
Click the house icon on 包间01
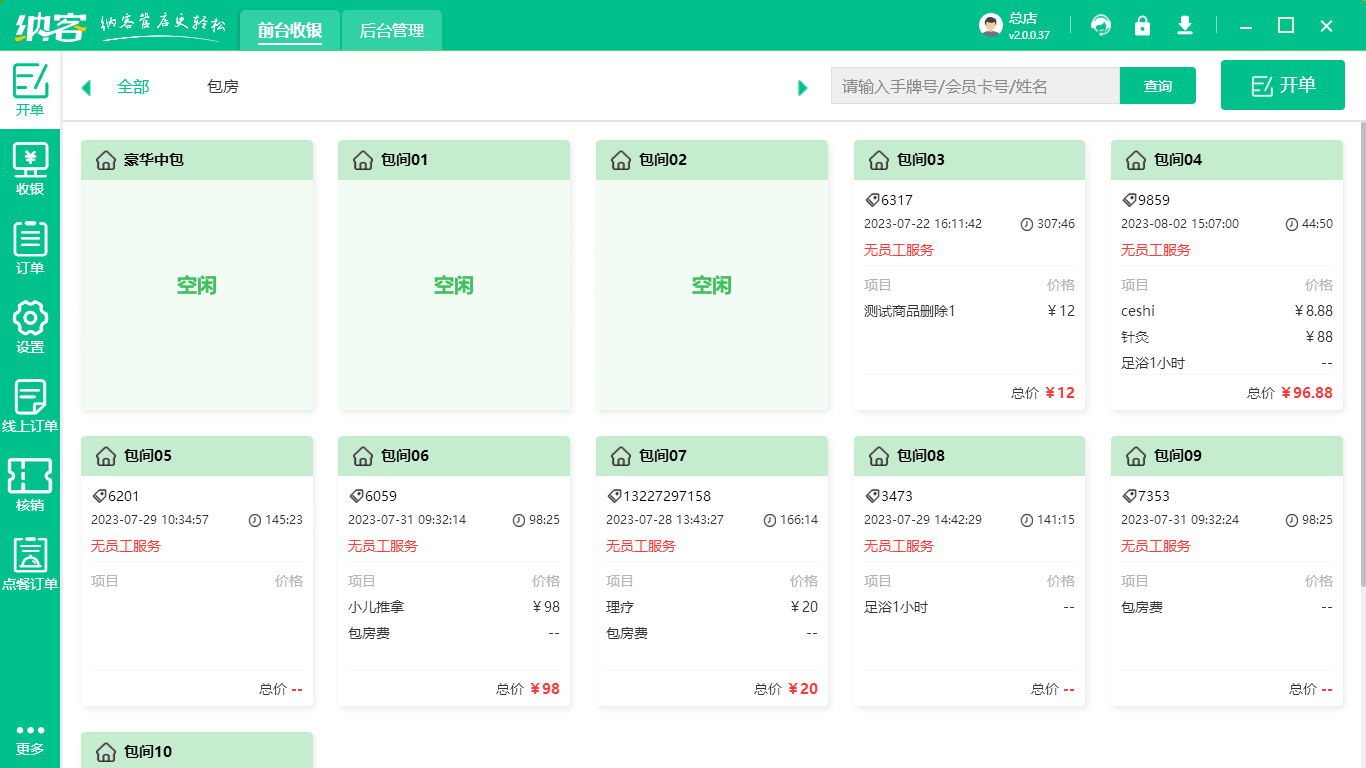point(363,160)
